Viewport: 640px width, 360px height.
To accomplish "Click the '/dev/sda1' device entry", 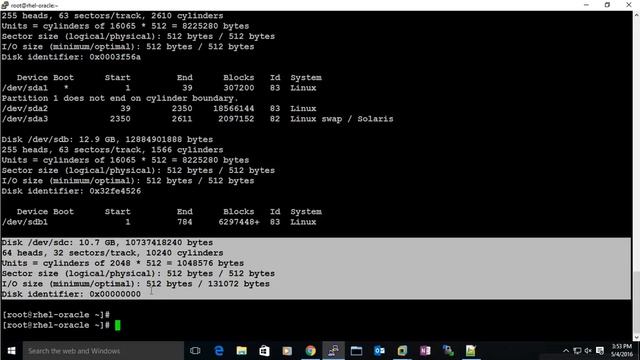I will (25, 88).
